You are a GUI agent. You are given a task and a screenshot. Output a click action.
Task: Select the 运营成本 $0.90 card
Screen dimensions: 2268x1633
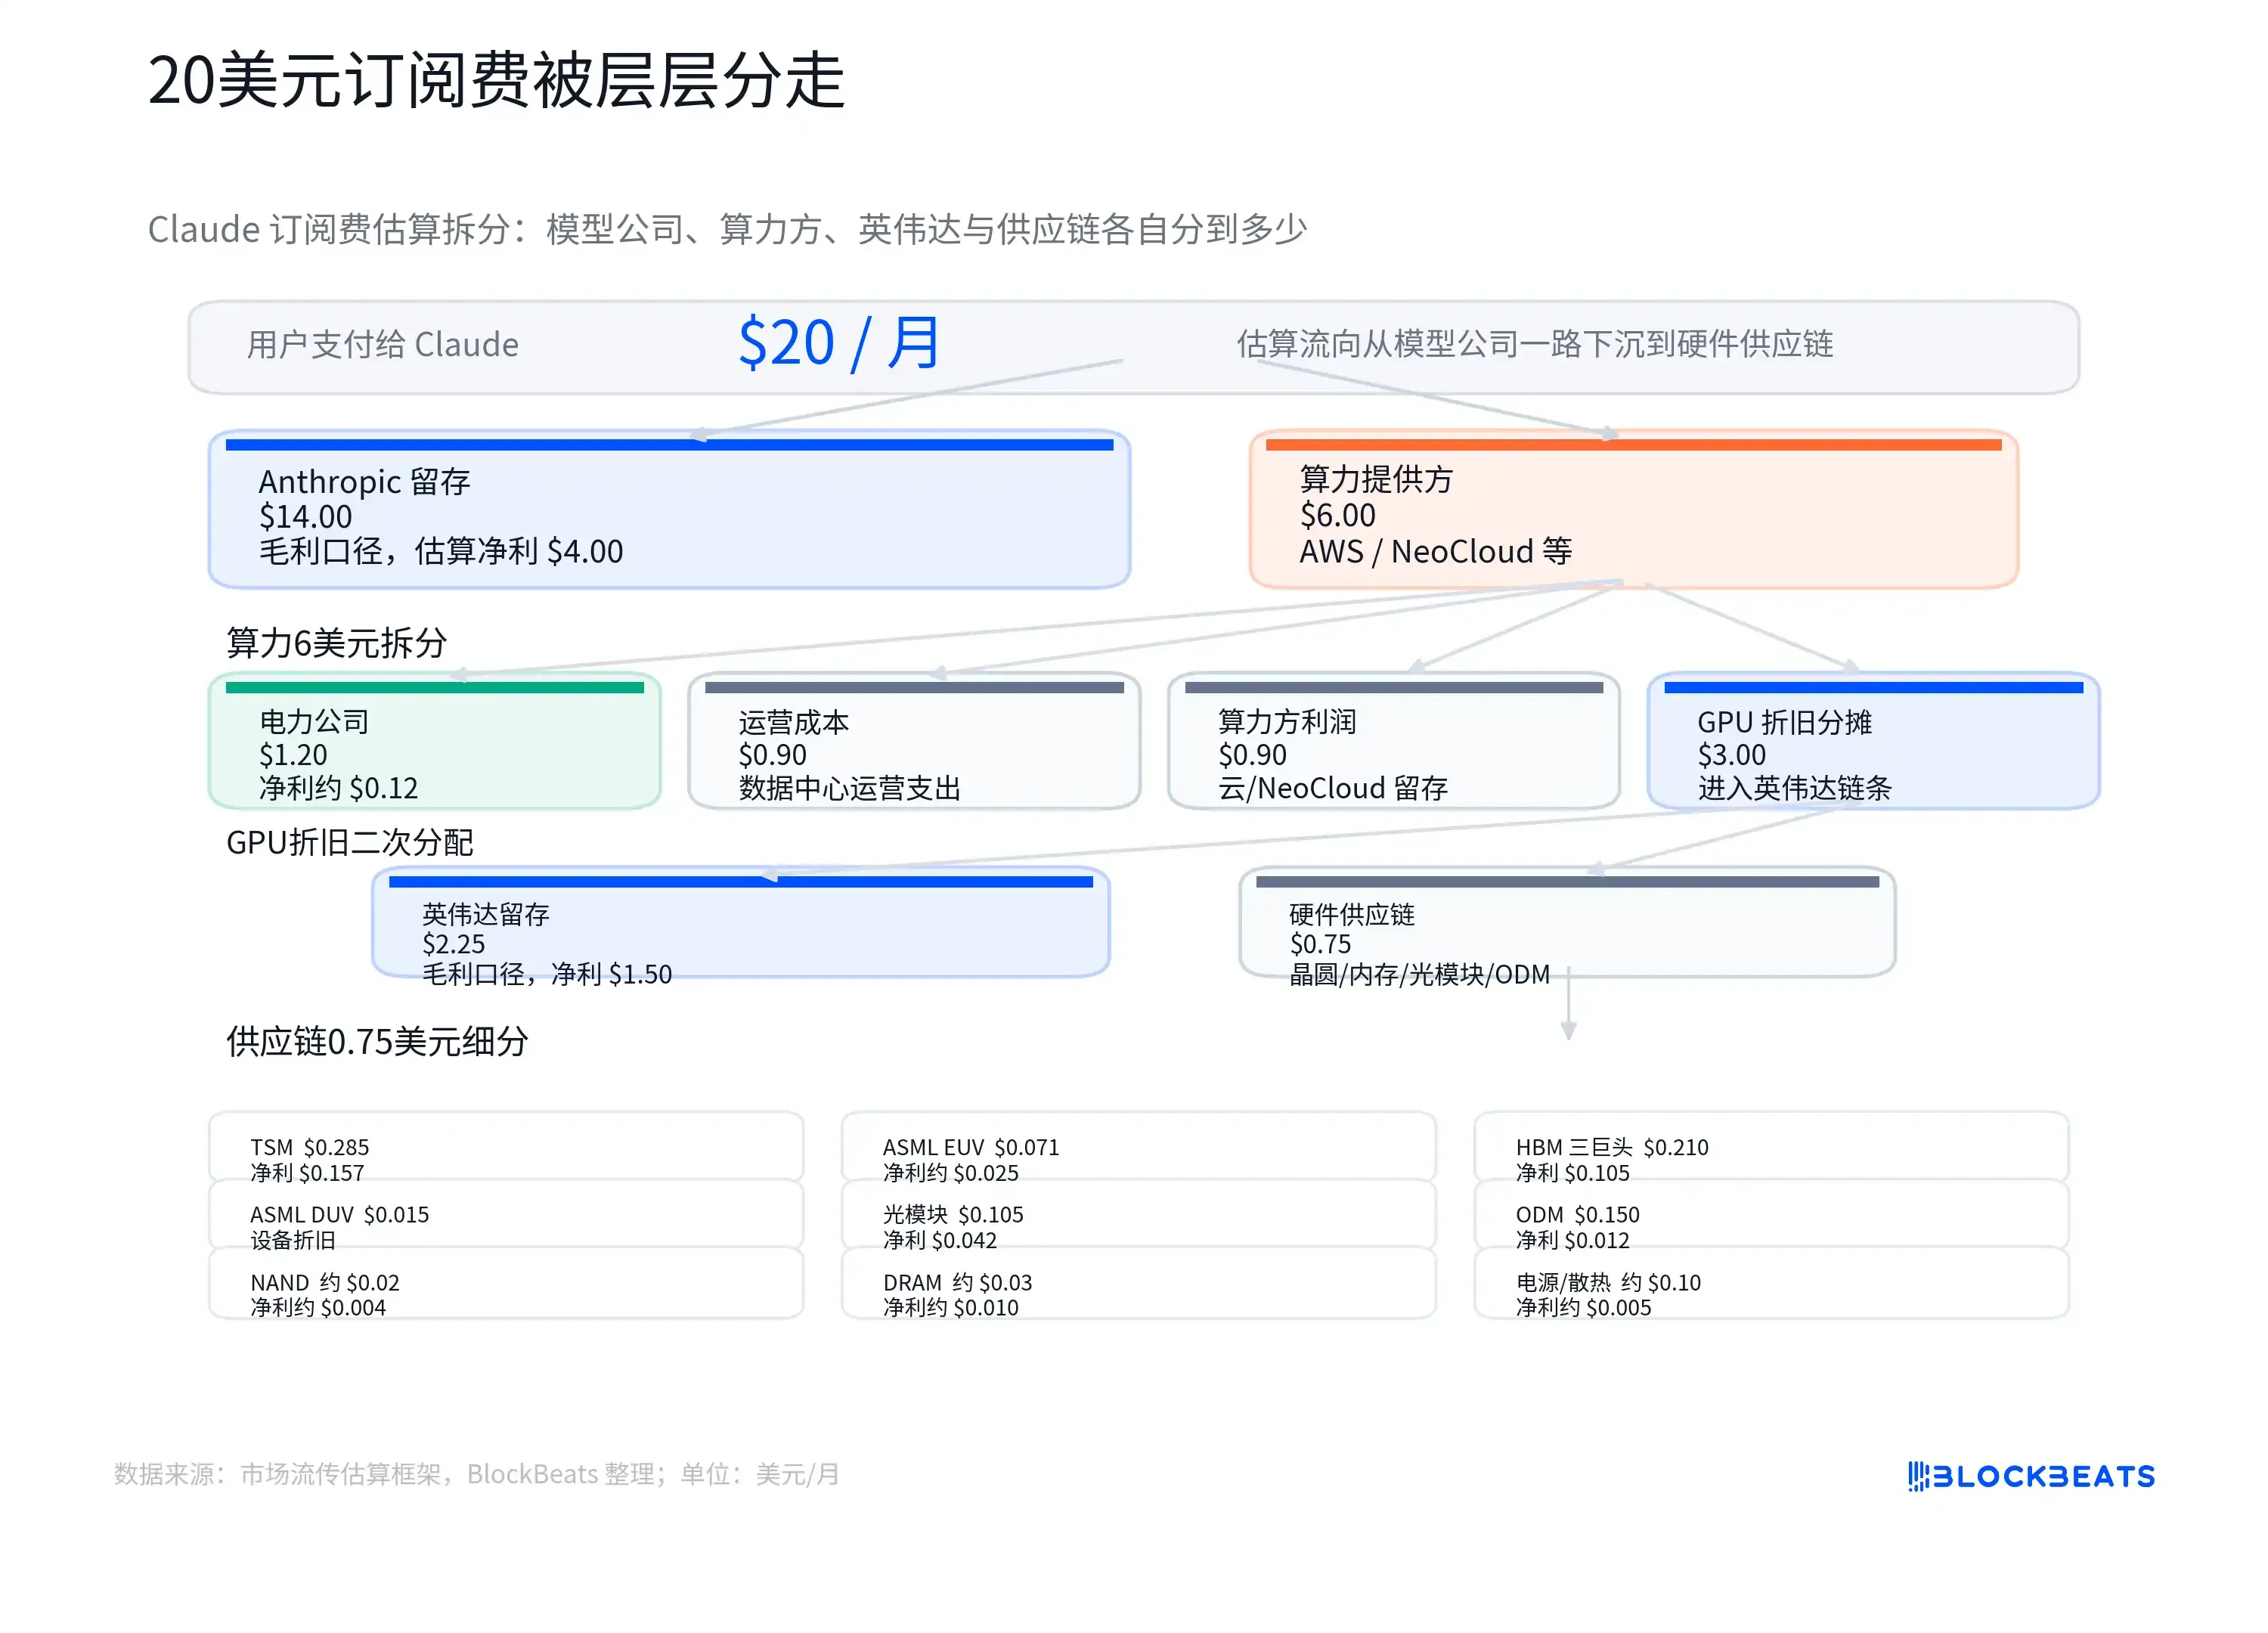pyautogui.click(x=914, y=741)
